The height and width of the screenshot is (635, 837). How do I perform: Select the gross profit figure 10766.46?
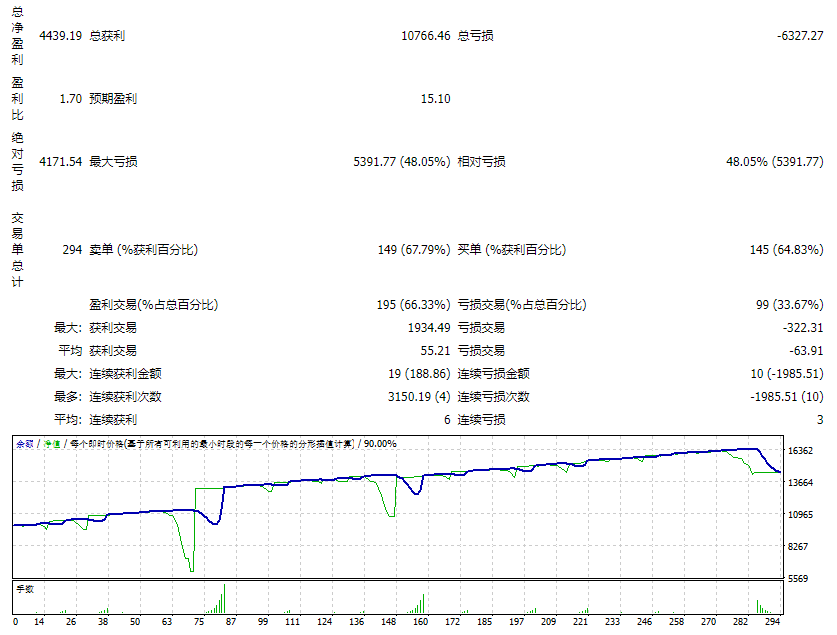pos(425,36)
